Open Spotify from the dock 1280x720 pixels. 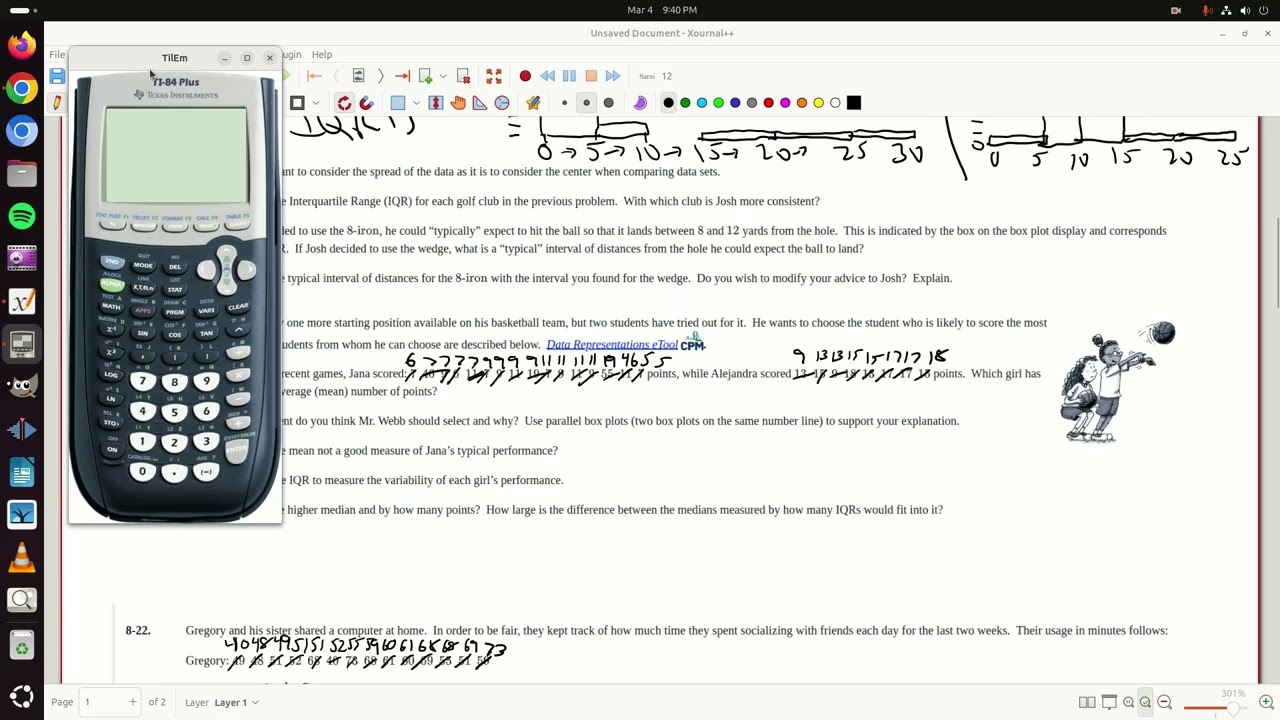point(21,216)
